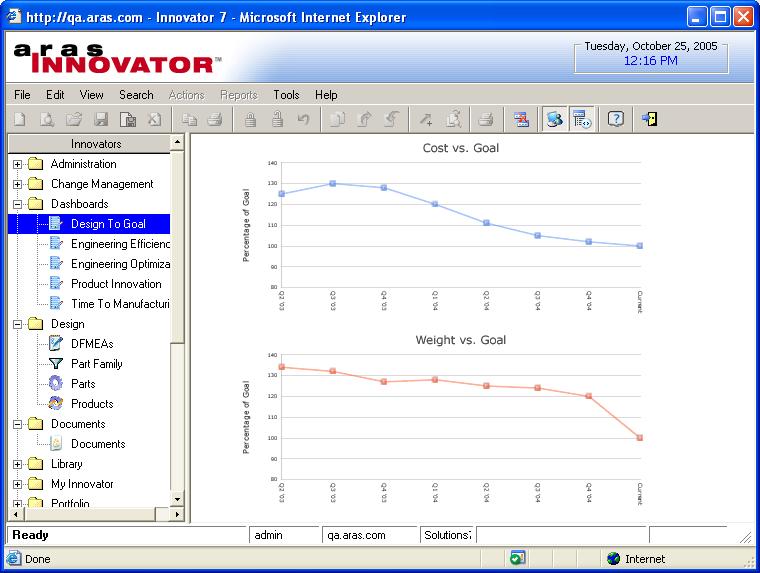
Task: Open DFMEAs item in the Design folder
Action: [92, 344]
